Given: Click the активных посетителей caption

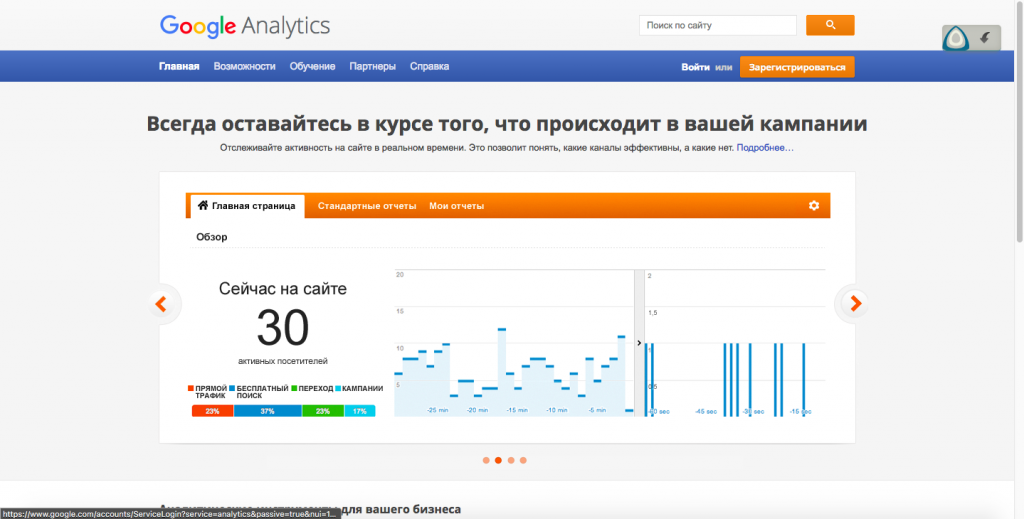Looking at the screenshot, I should pyautogui.click(x=283, y=361).
